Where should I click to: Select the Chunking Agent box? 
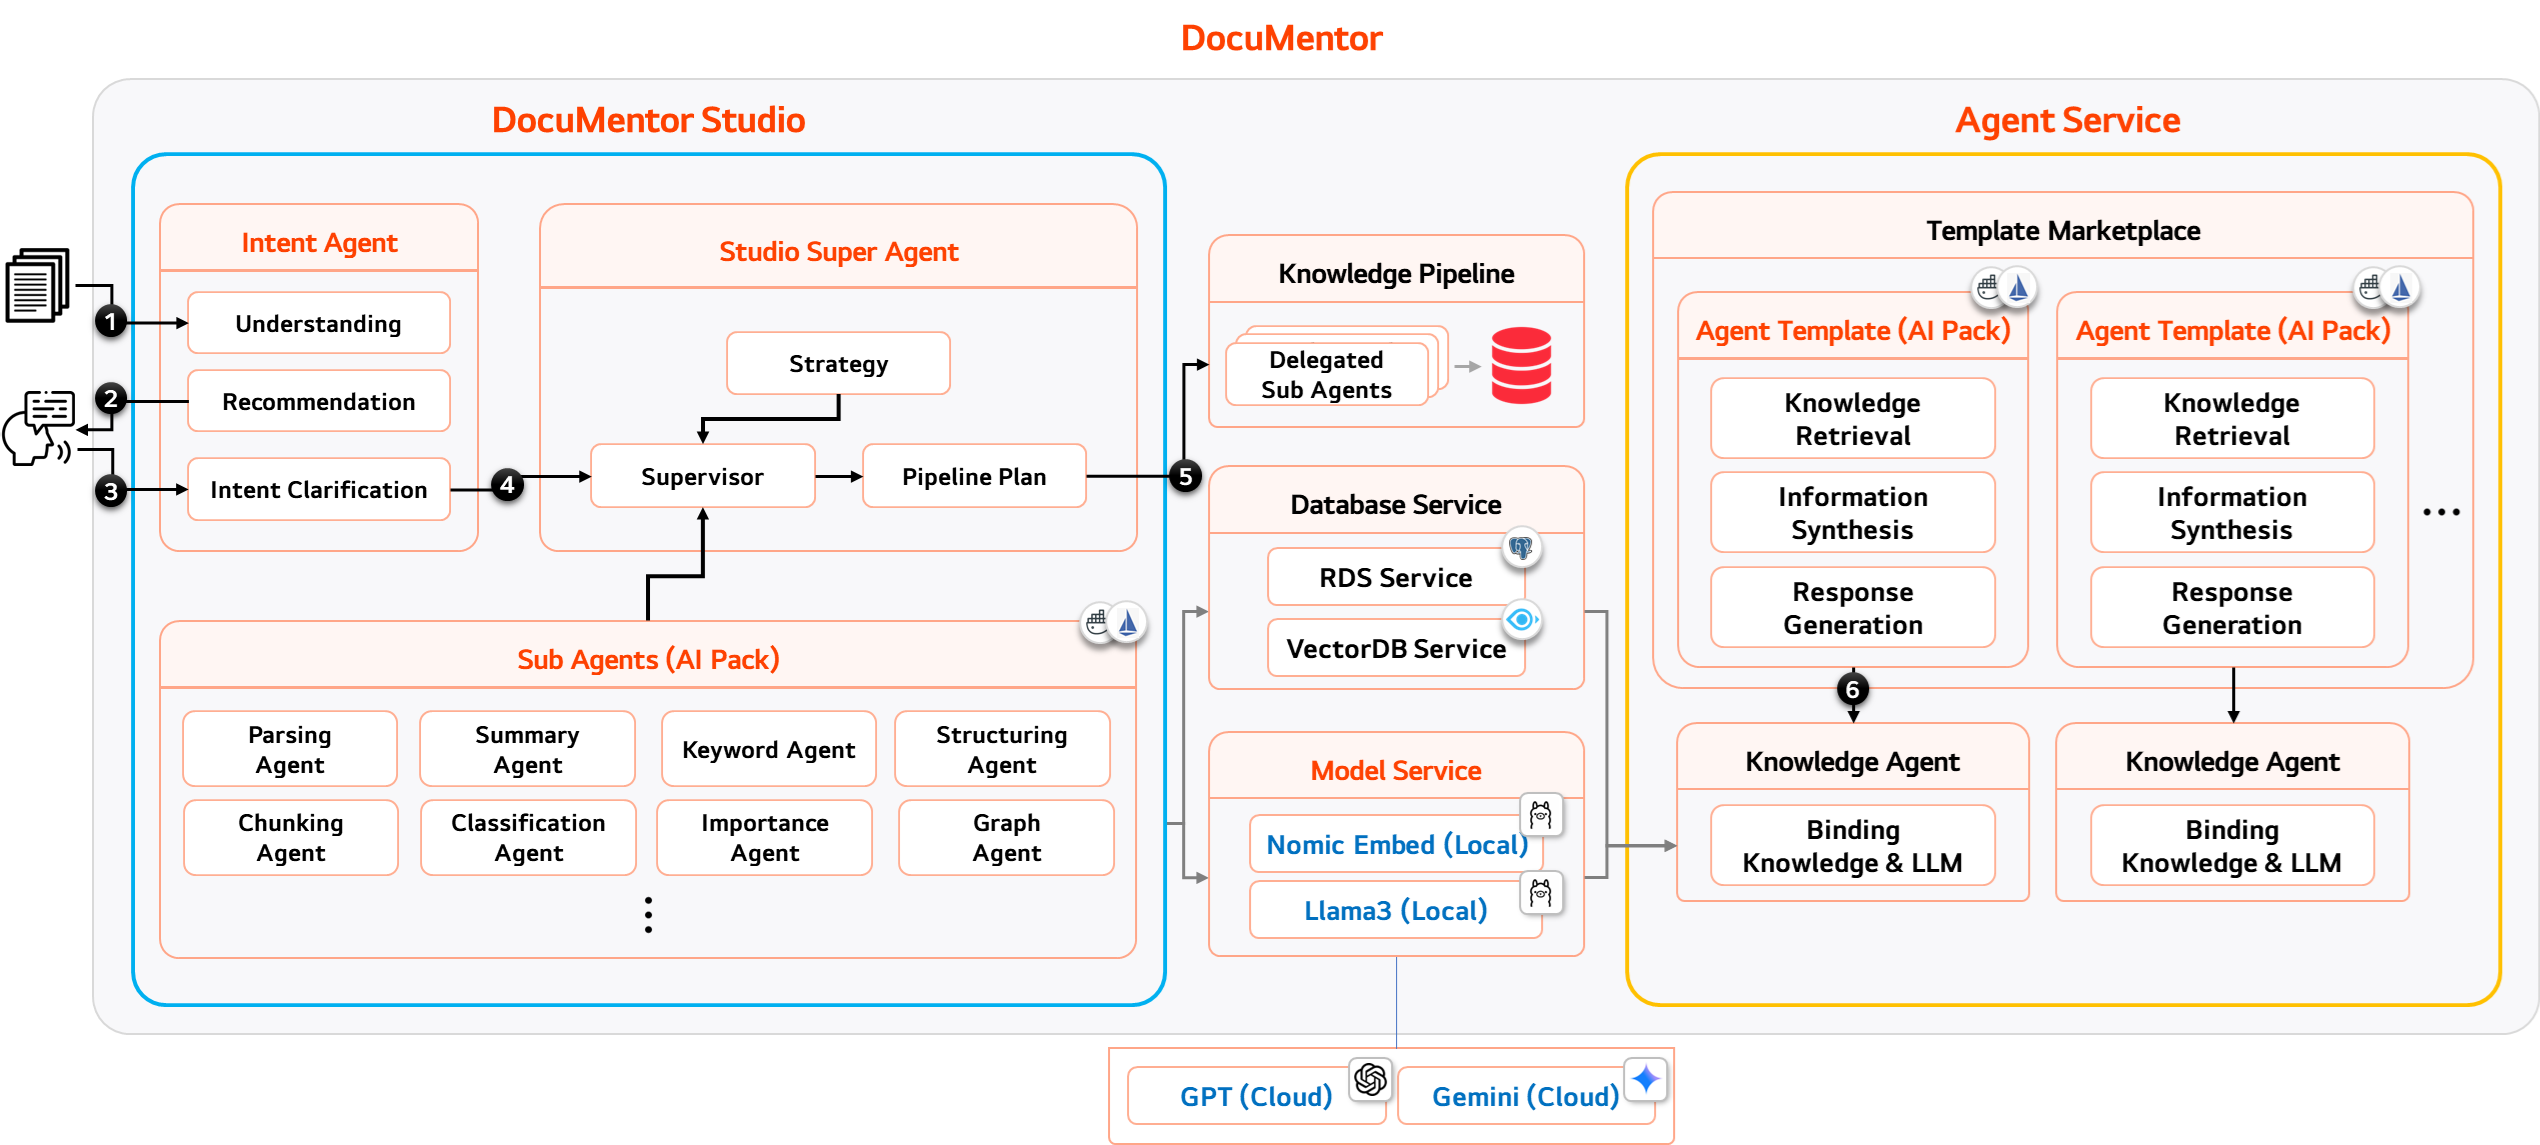(x=291, y=837)
